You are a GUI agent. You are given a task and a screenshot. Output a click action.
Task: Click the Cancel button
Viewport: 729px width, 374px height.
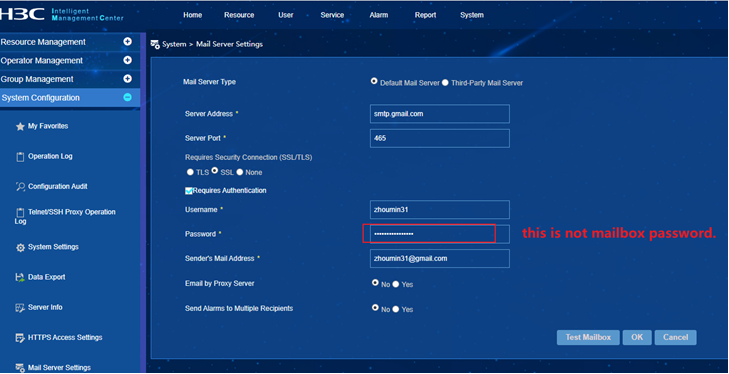tap(676, 337)
